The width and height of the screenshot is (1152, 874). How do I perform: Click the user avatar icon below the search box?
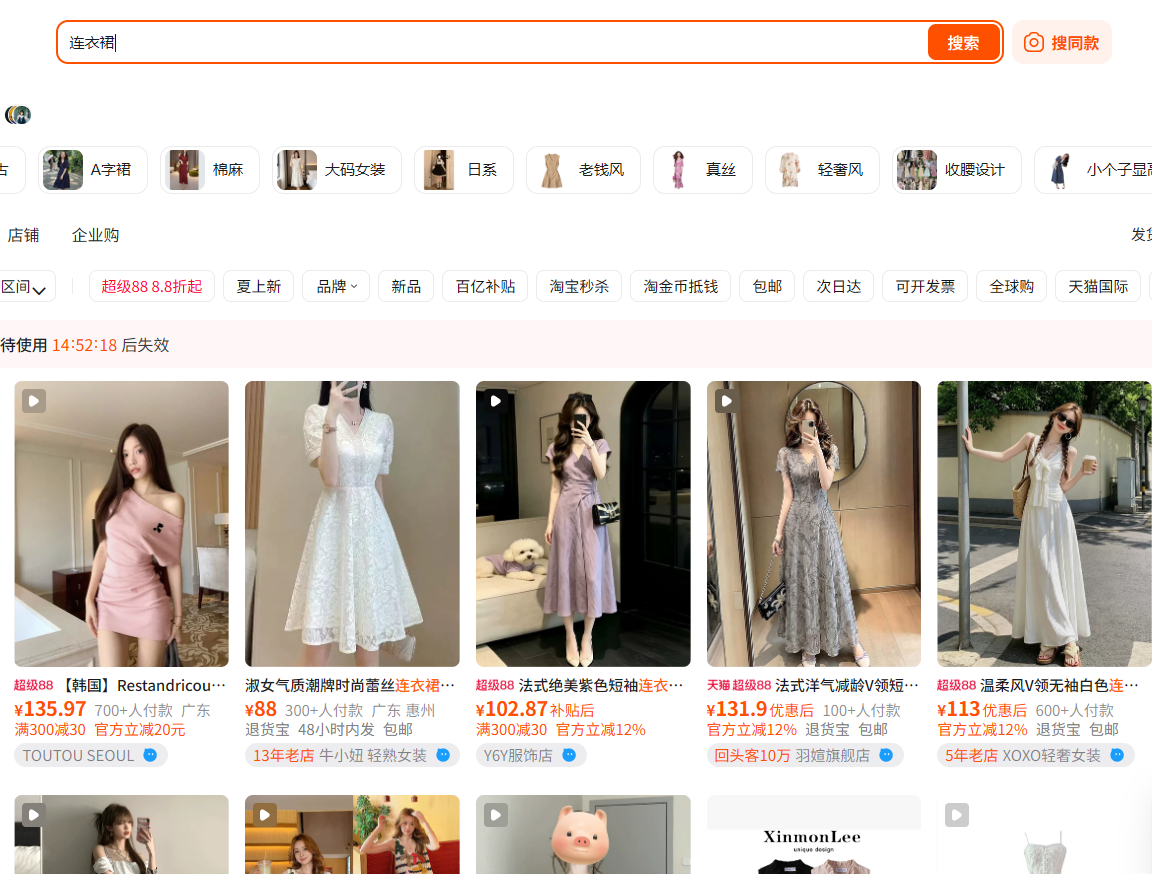coord(18,115)
